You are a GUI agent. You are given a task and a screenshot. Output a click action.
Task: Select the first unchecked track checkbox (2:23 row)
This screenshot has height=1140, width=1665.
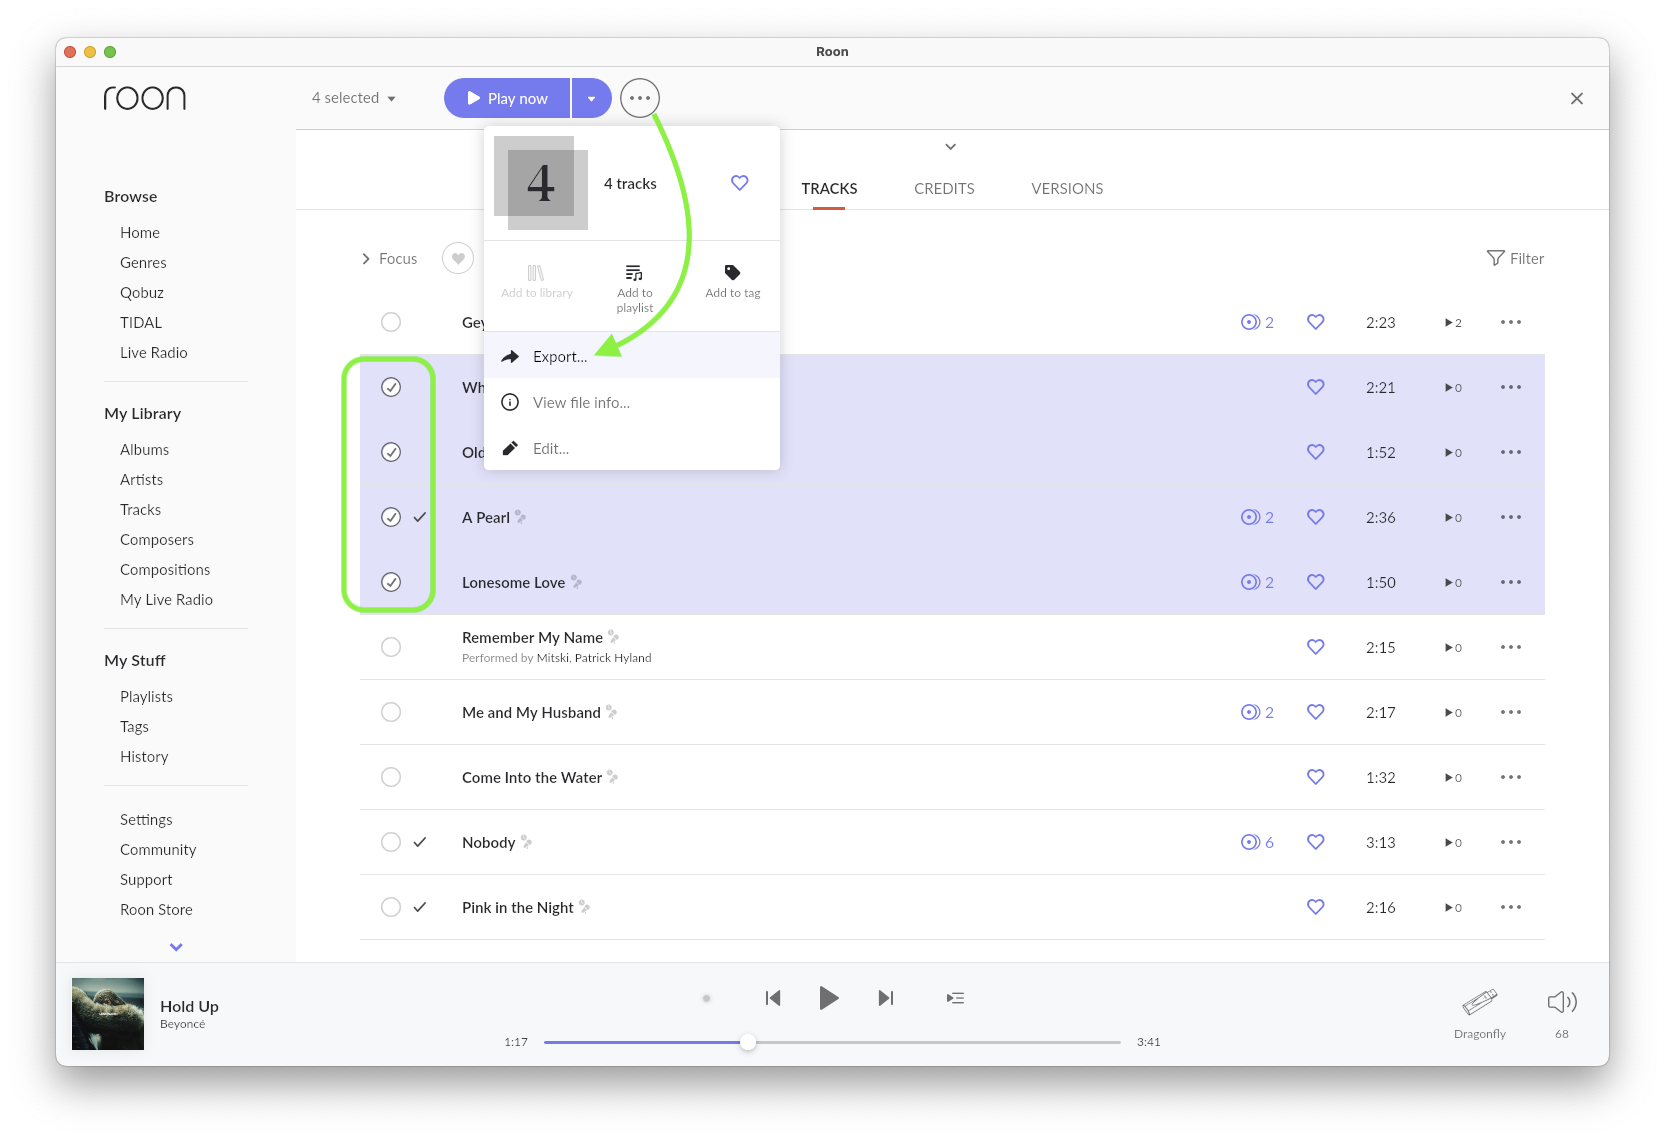(391, 322)
